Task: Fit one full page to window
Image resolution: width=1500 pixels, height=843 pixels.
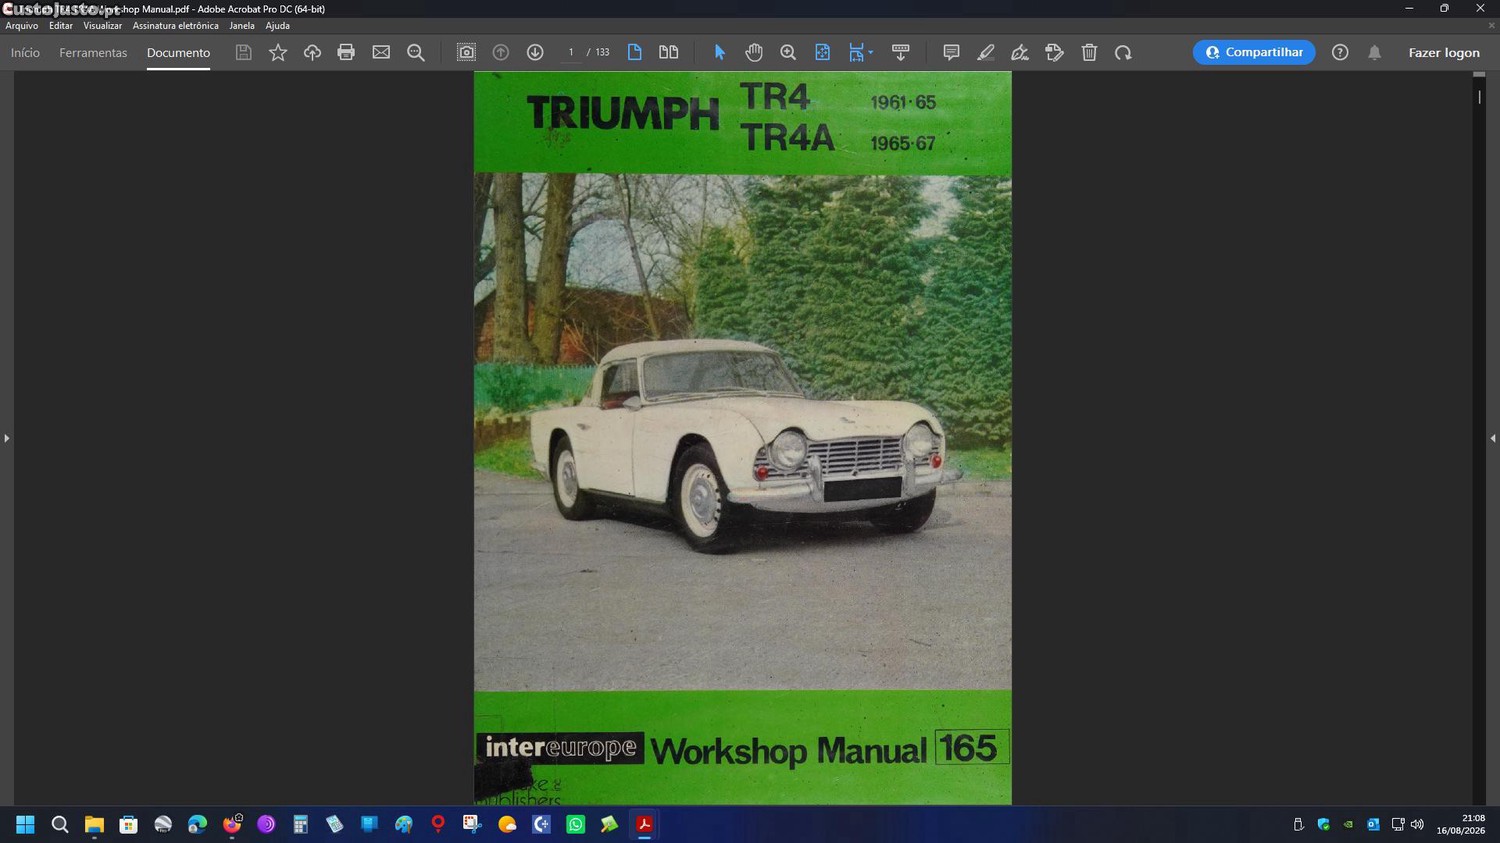Action: [822, 53]
